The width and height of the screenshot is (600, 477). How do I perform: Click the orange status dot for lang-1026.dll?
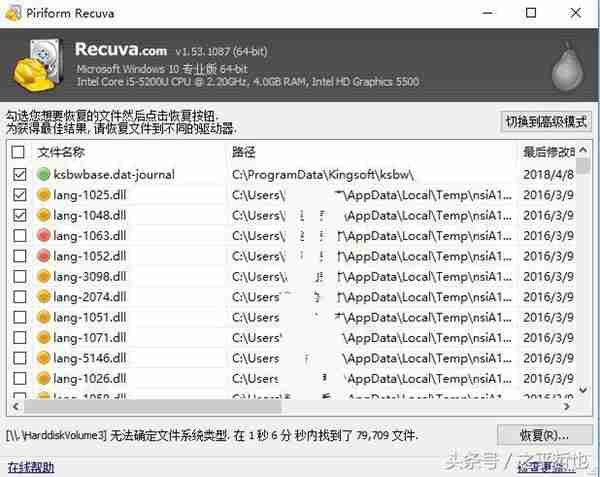click(44, 378)
